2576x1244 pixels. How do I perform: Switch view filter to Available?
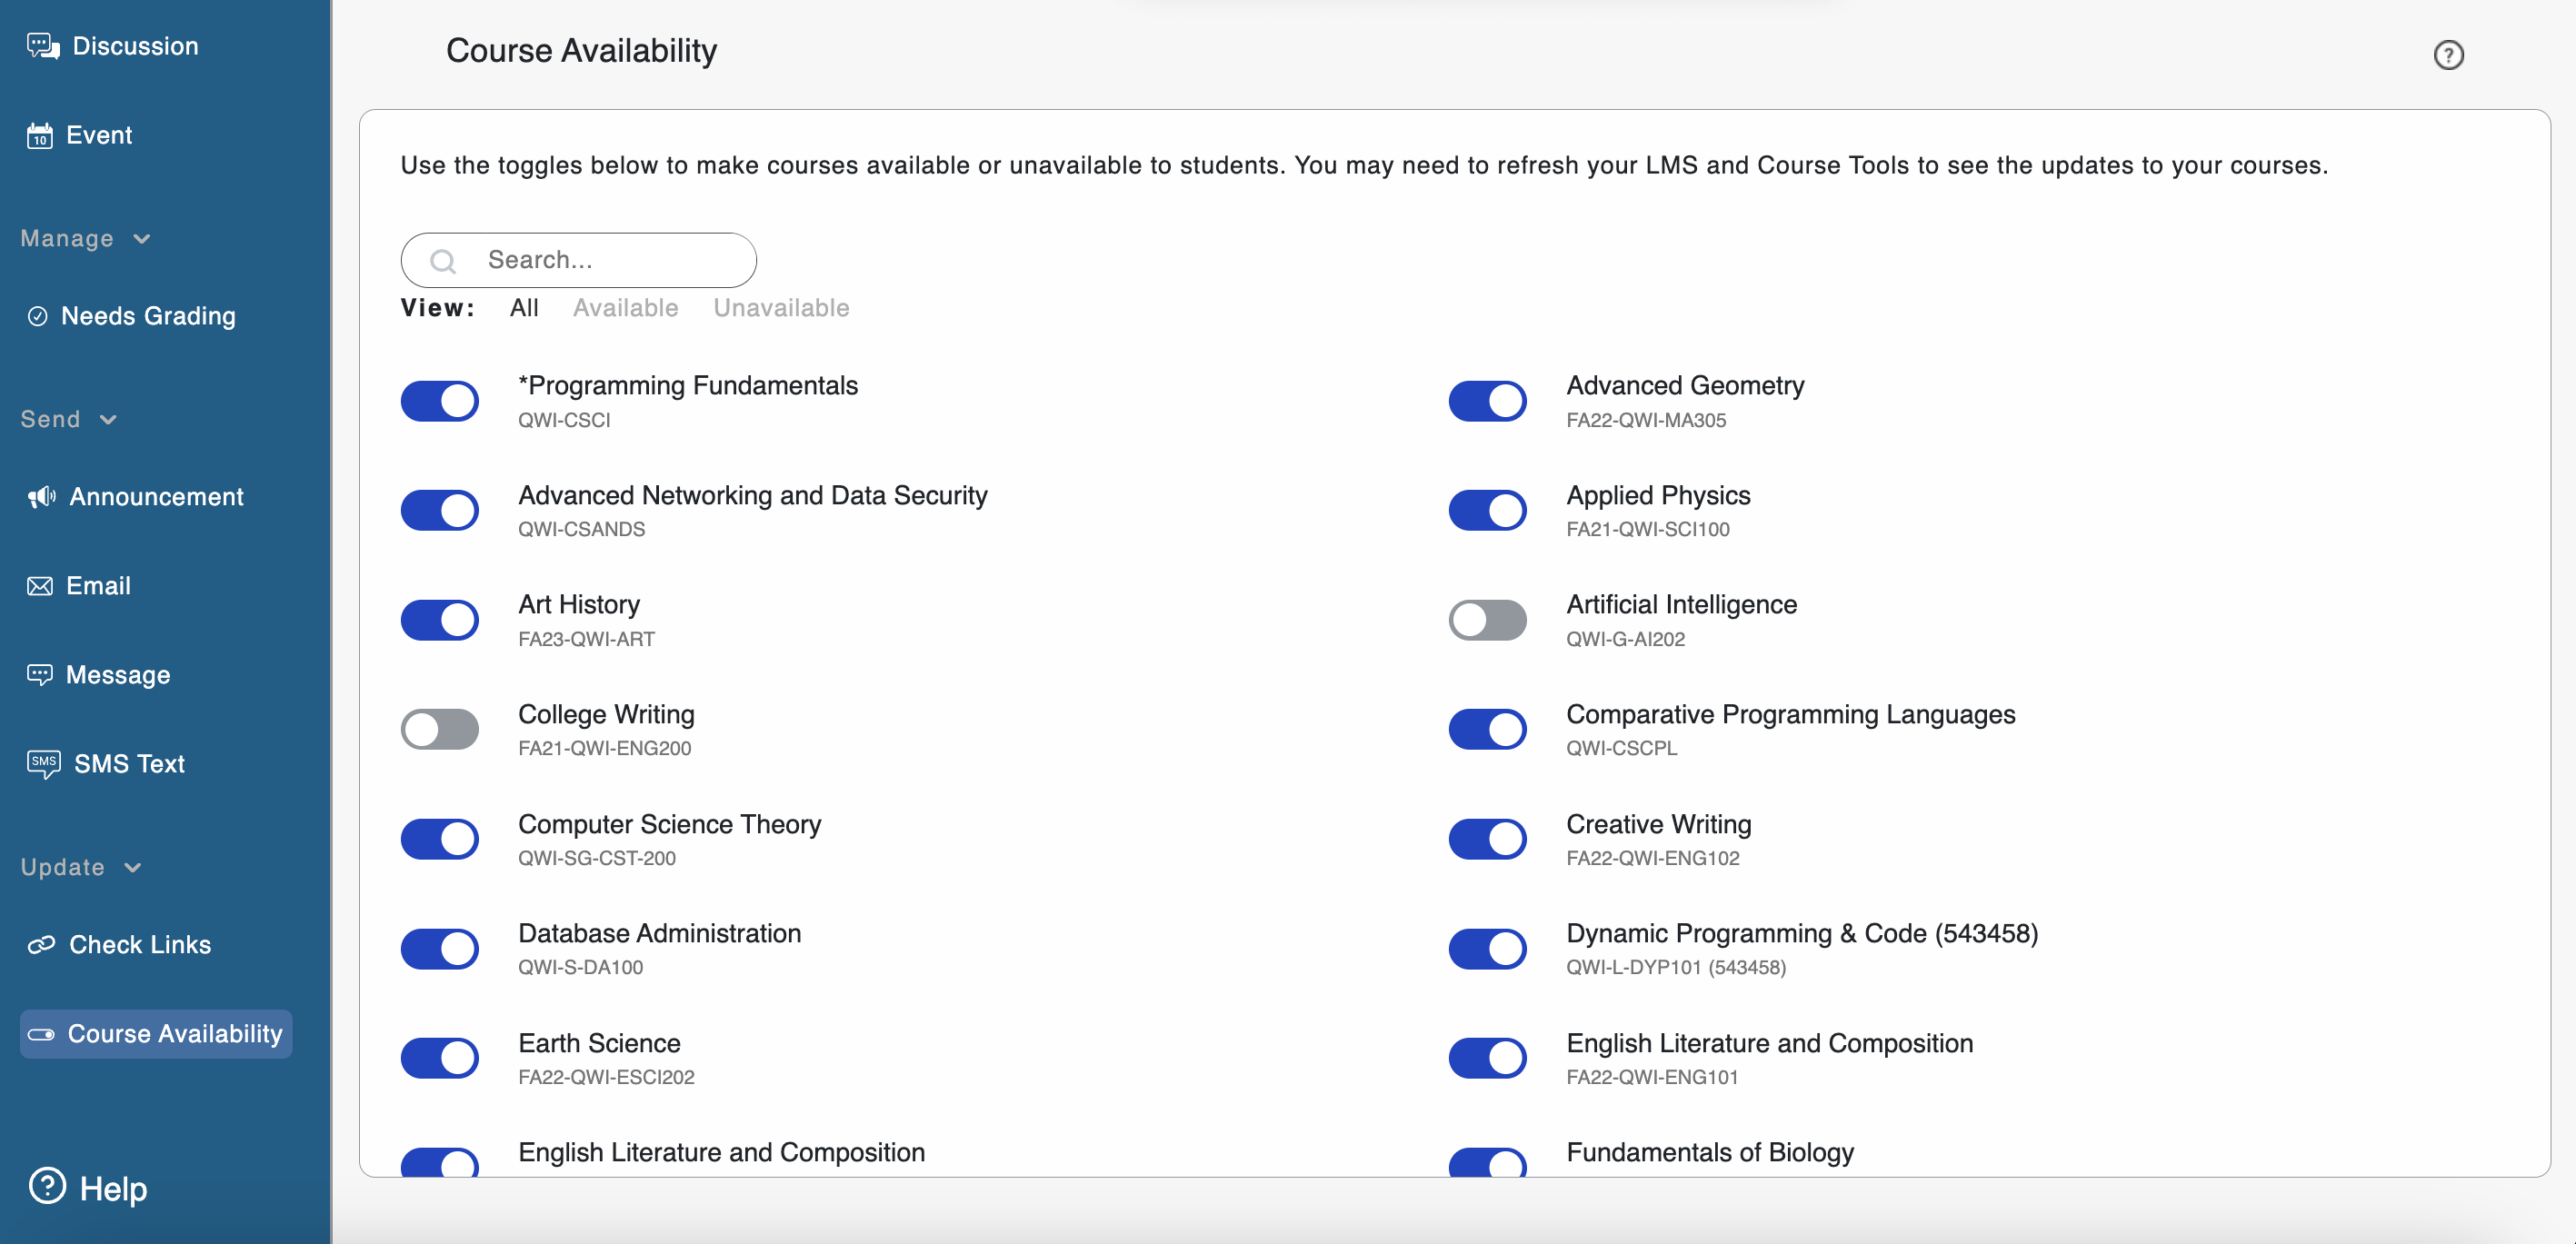coord(625,308)
